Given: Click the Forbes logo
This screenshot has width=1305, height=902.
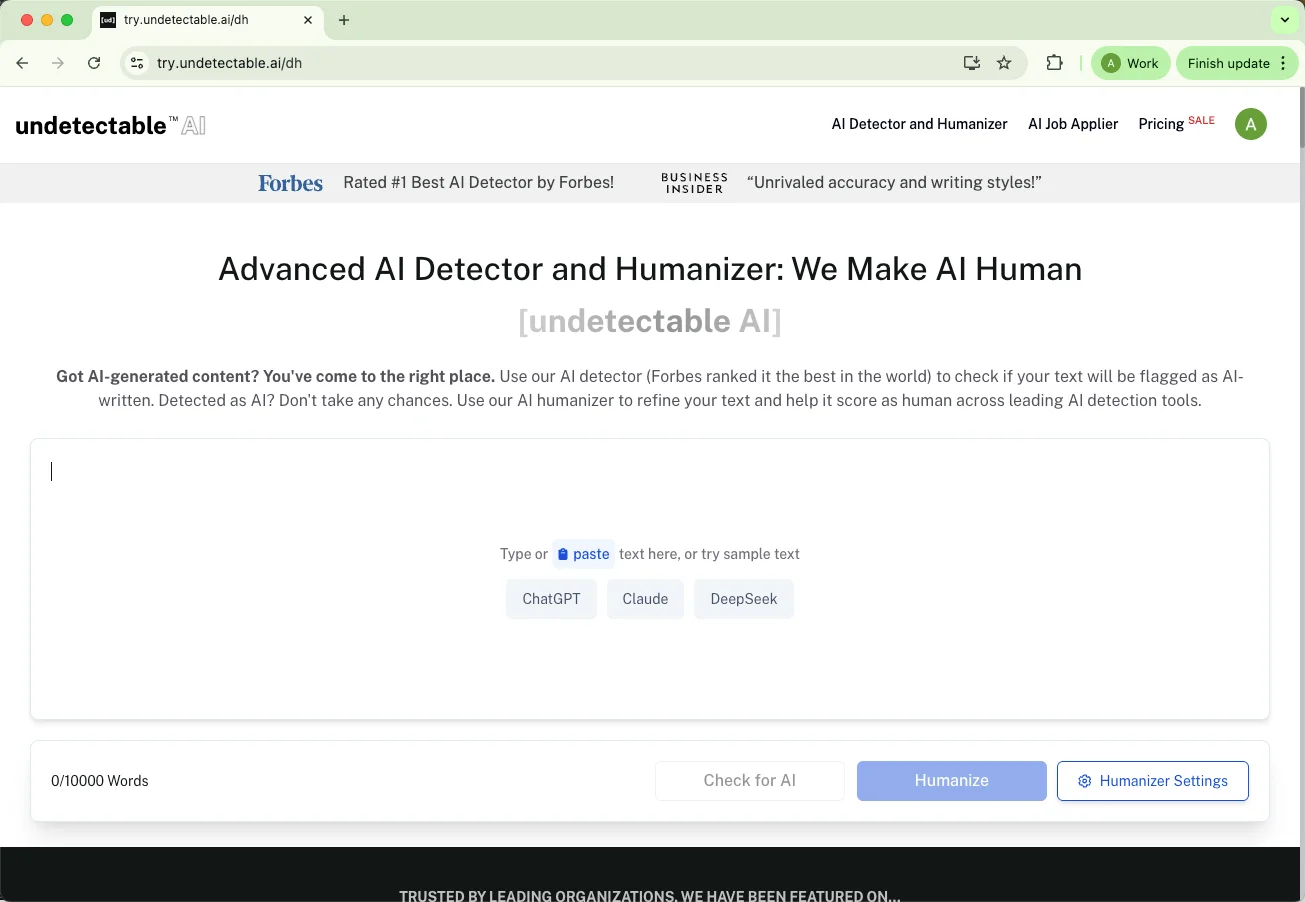Looking at the screenshot, I should point(290,182).
